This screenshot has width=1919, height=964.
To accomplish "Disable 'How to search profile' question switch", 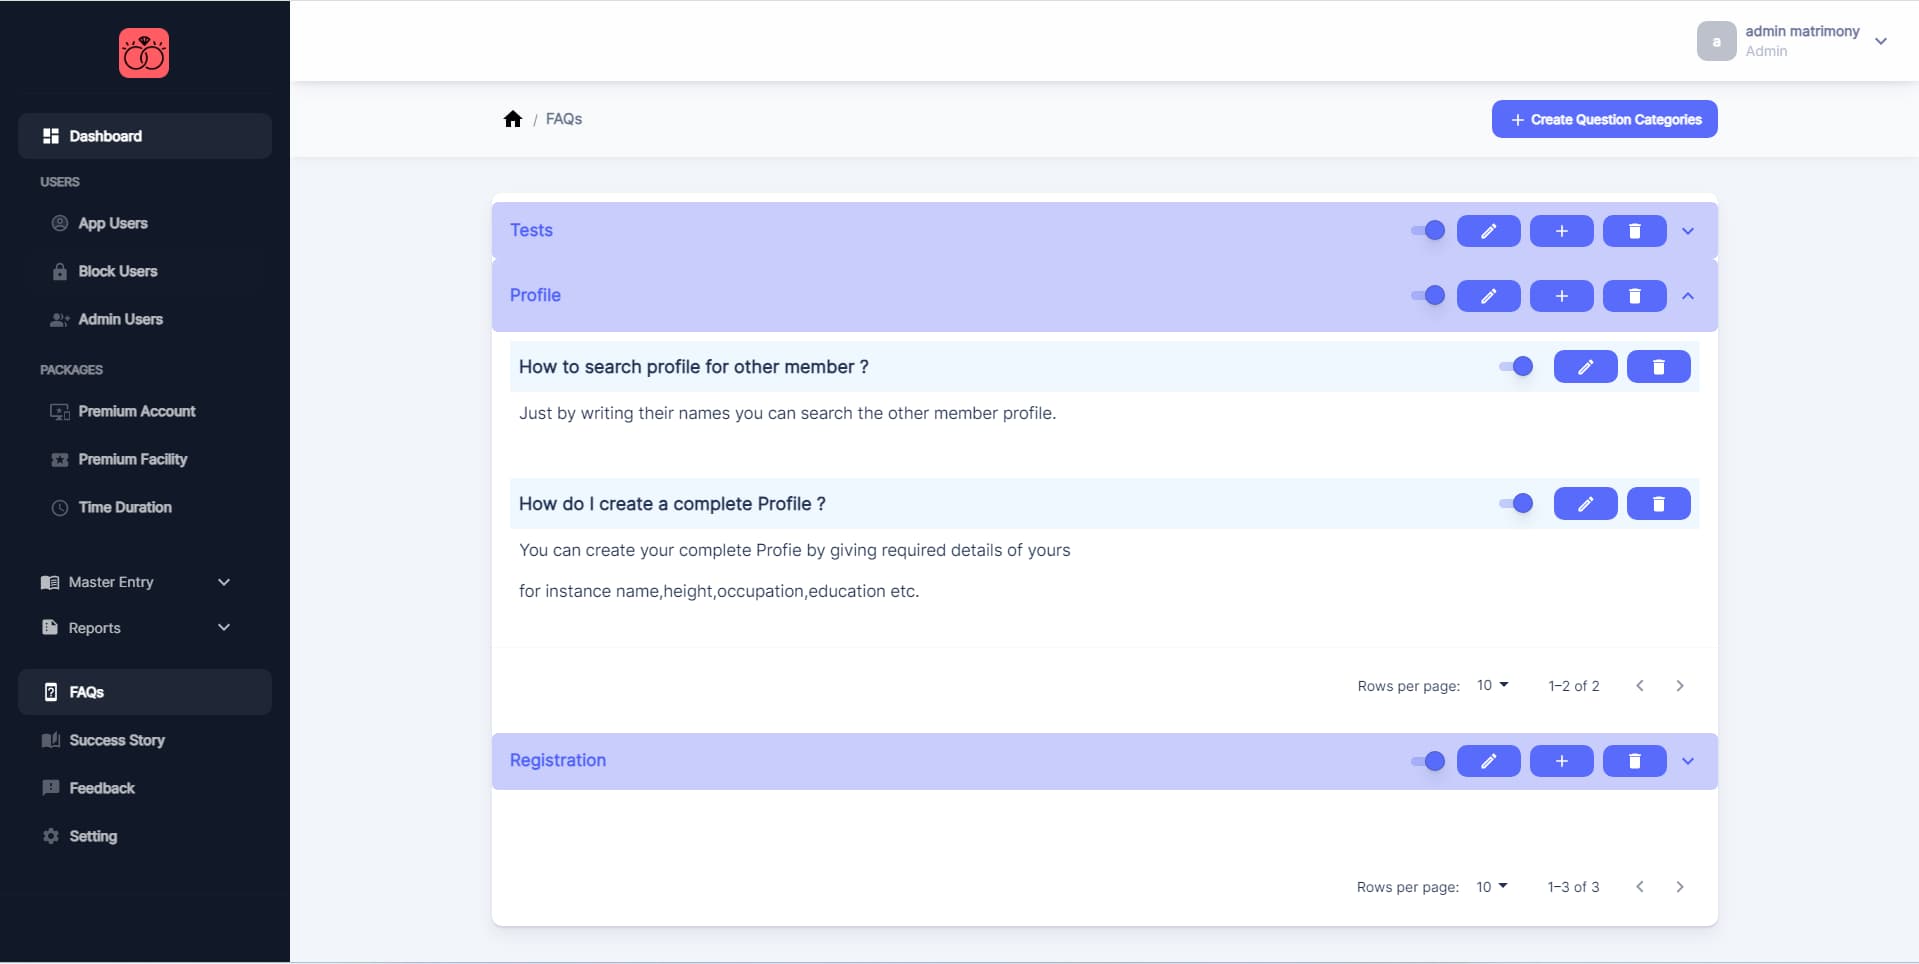I will (x=1516, y=367).
